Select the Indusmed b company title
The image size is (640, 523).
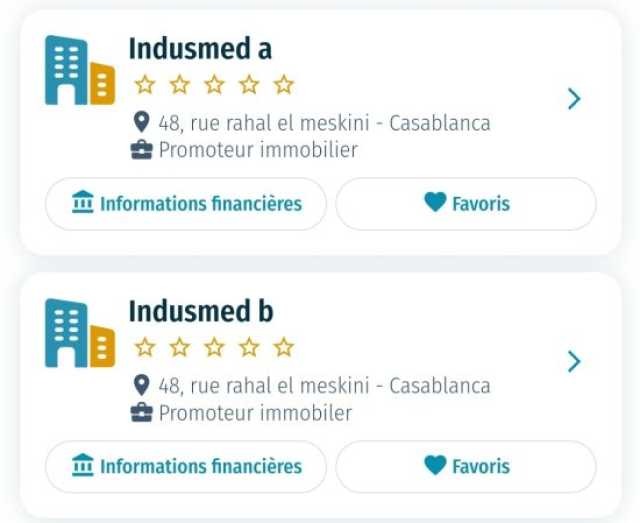[x=201, y=312]
